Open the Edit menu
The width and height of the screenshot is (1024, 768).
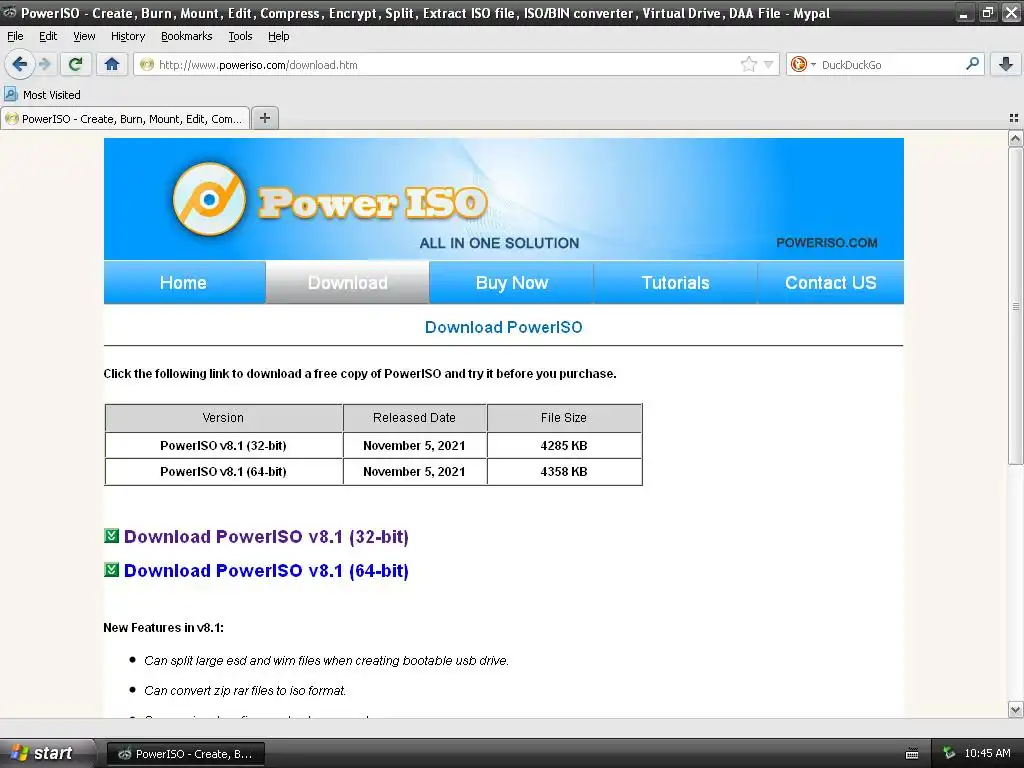(48, 36)
